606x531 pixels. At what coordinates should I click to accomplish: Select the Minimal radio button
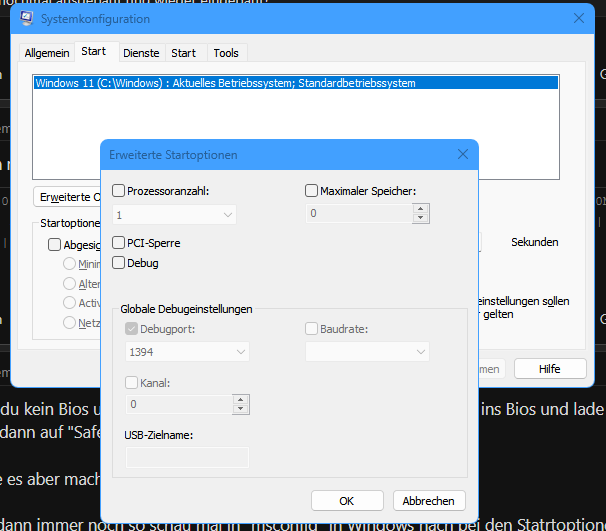69,264
